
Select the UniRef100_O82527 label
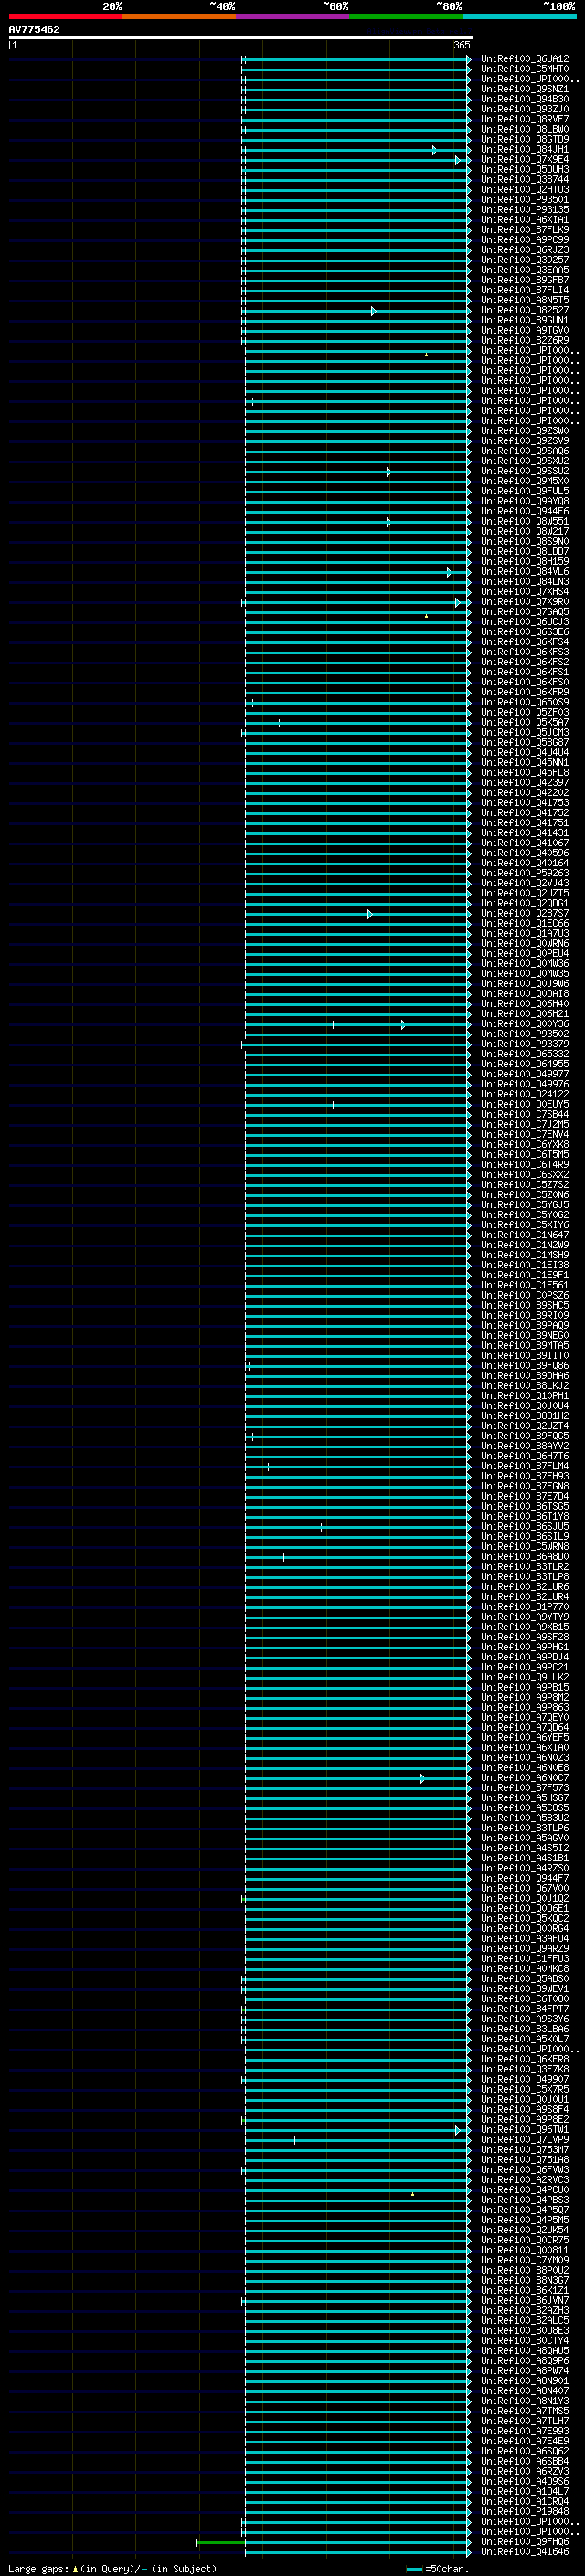525,310
